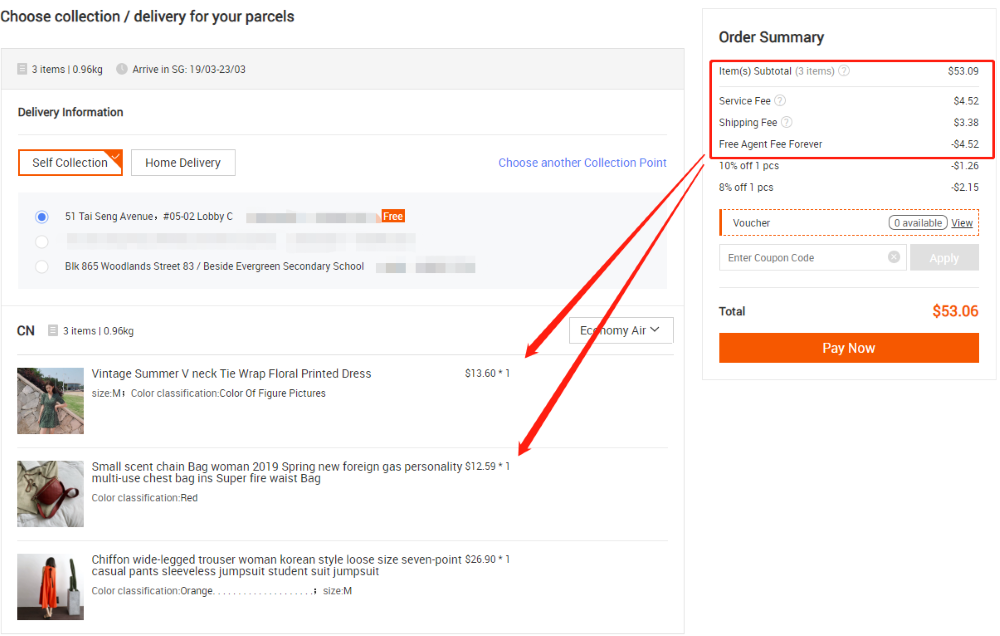
Task: Click the Item(s) Subtotal help icon
Action: (844, 71)
